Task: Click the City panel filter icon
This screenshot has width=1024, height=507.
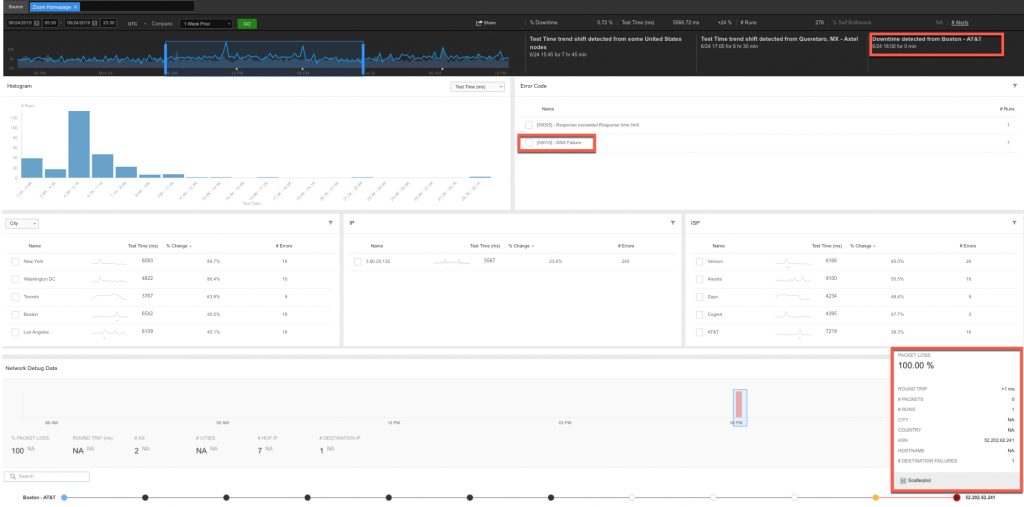Action: click(x=330, y=223)
